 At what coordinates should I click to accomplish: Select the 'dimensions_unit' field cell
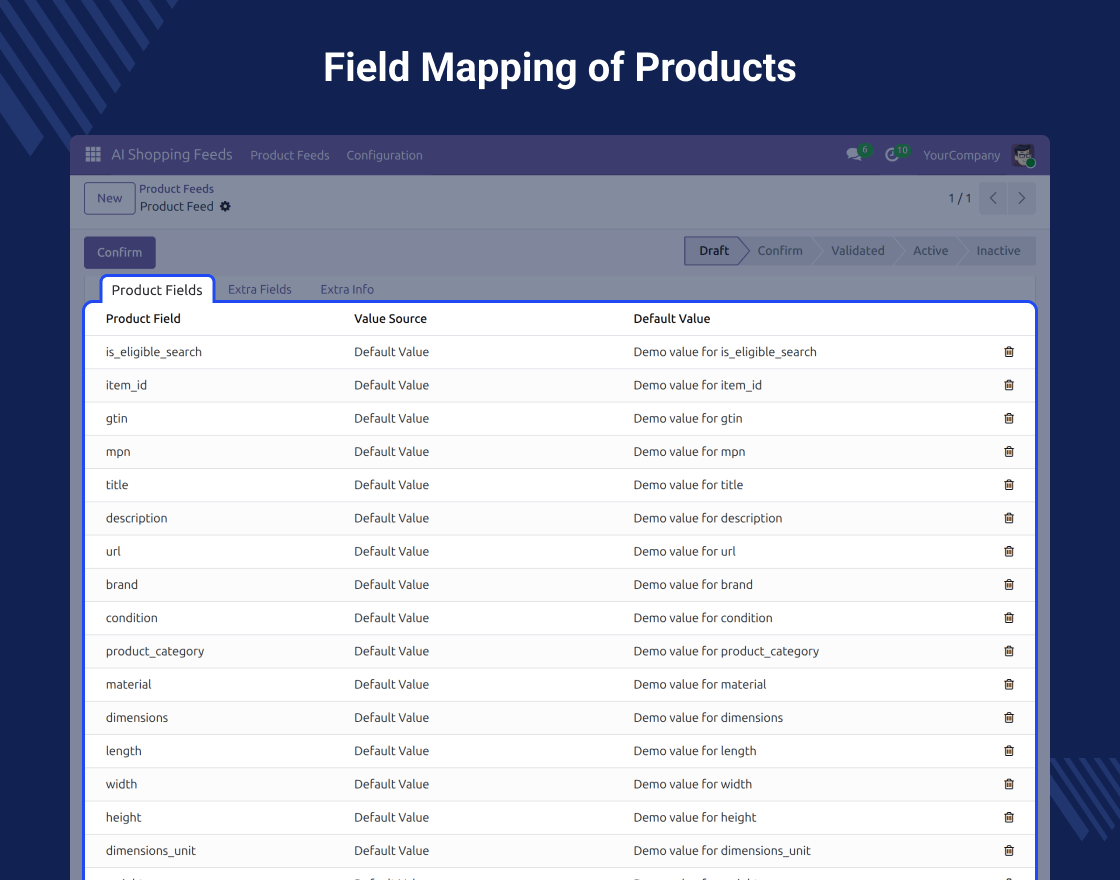click(150, 850)
